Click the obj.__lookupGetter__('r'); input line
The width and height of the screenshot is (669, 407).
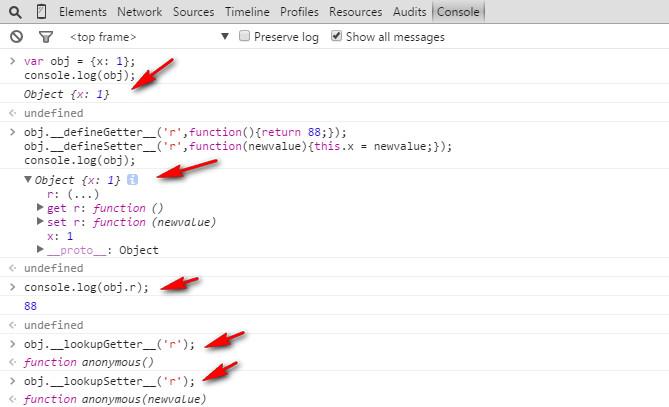pos(109,344)
